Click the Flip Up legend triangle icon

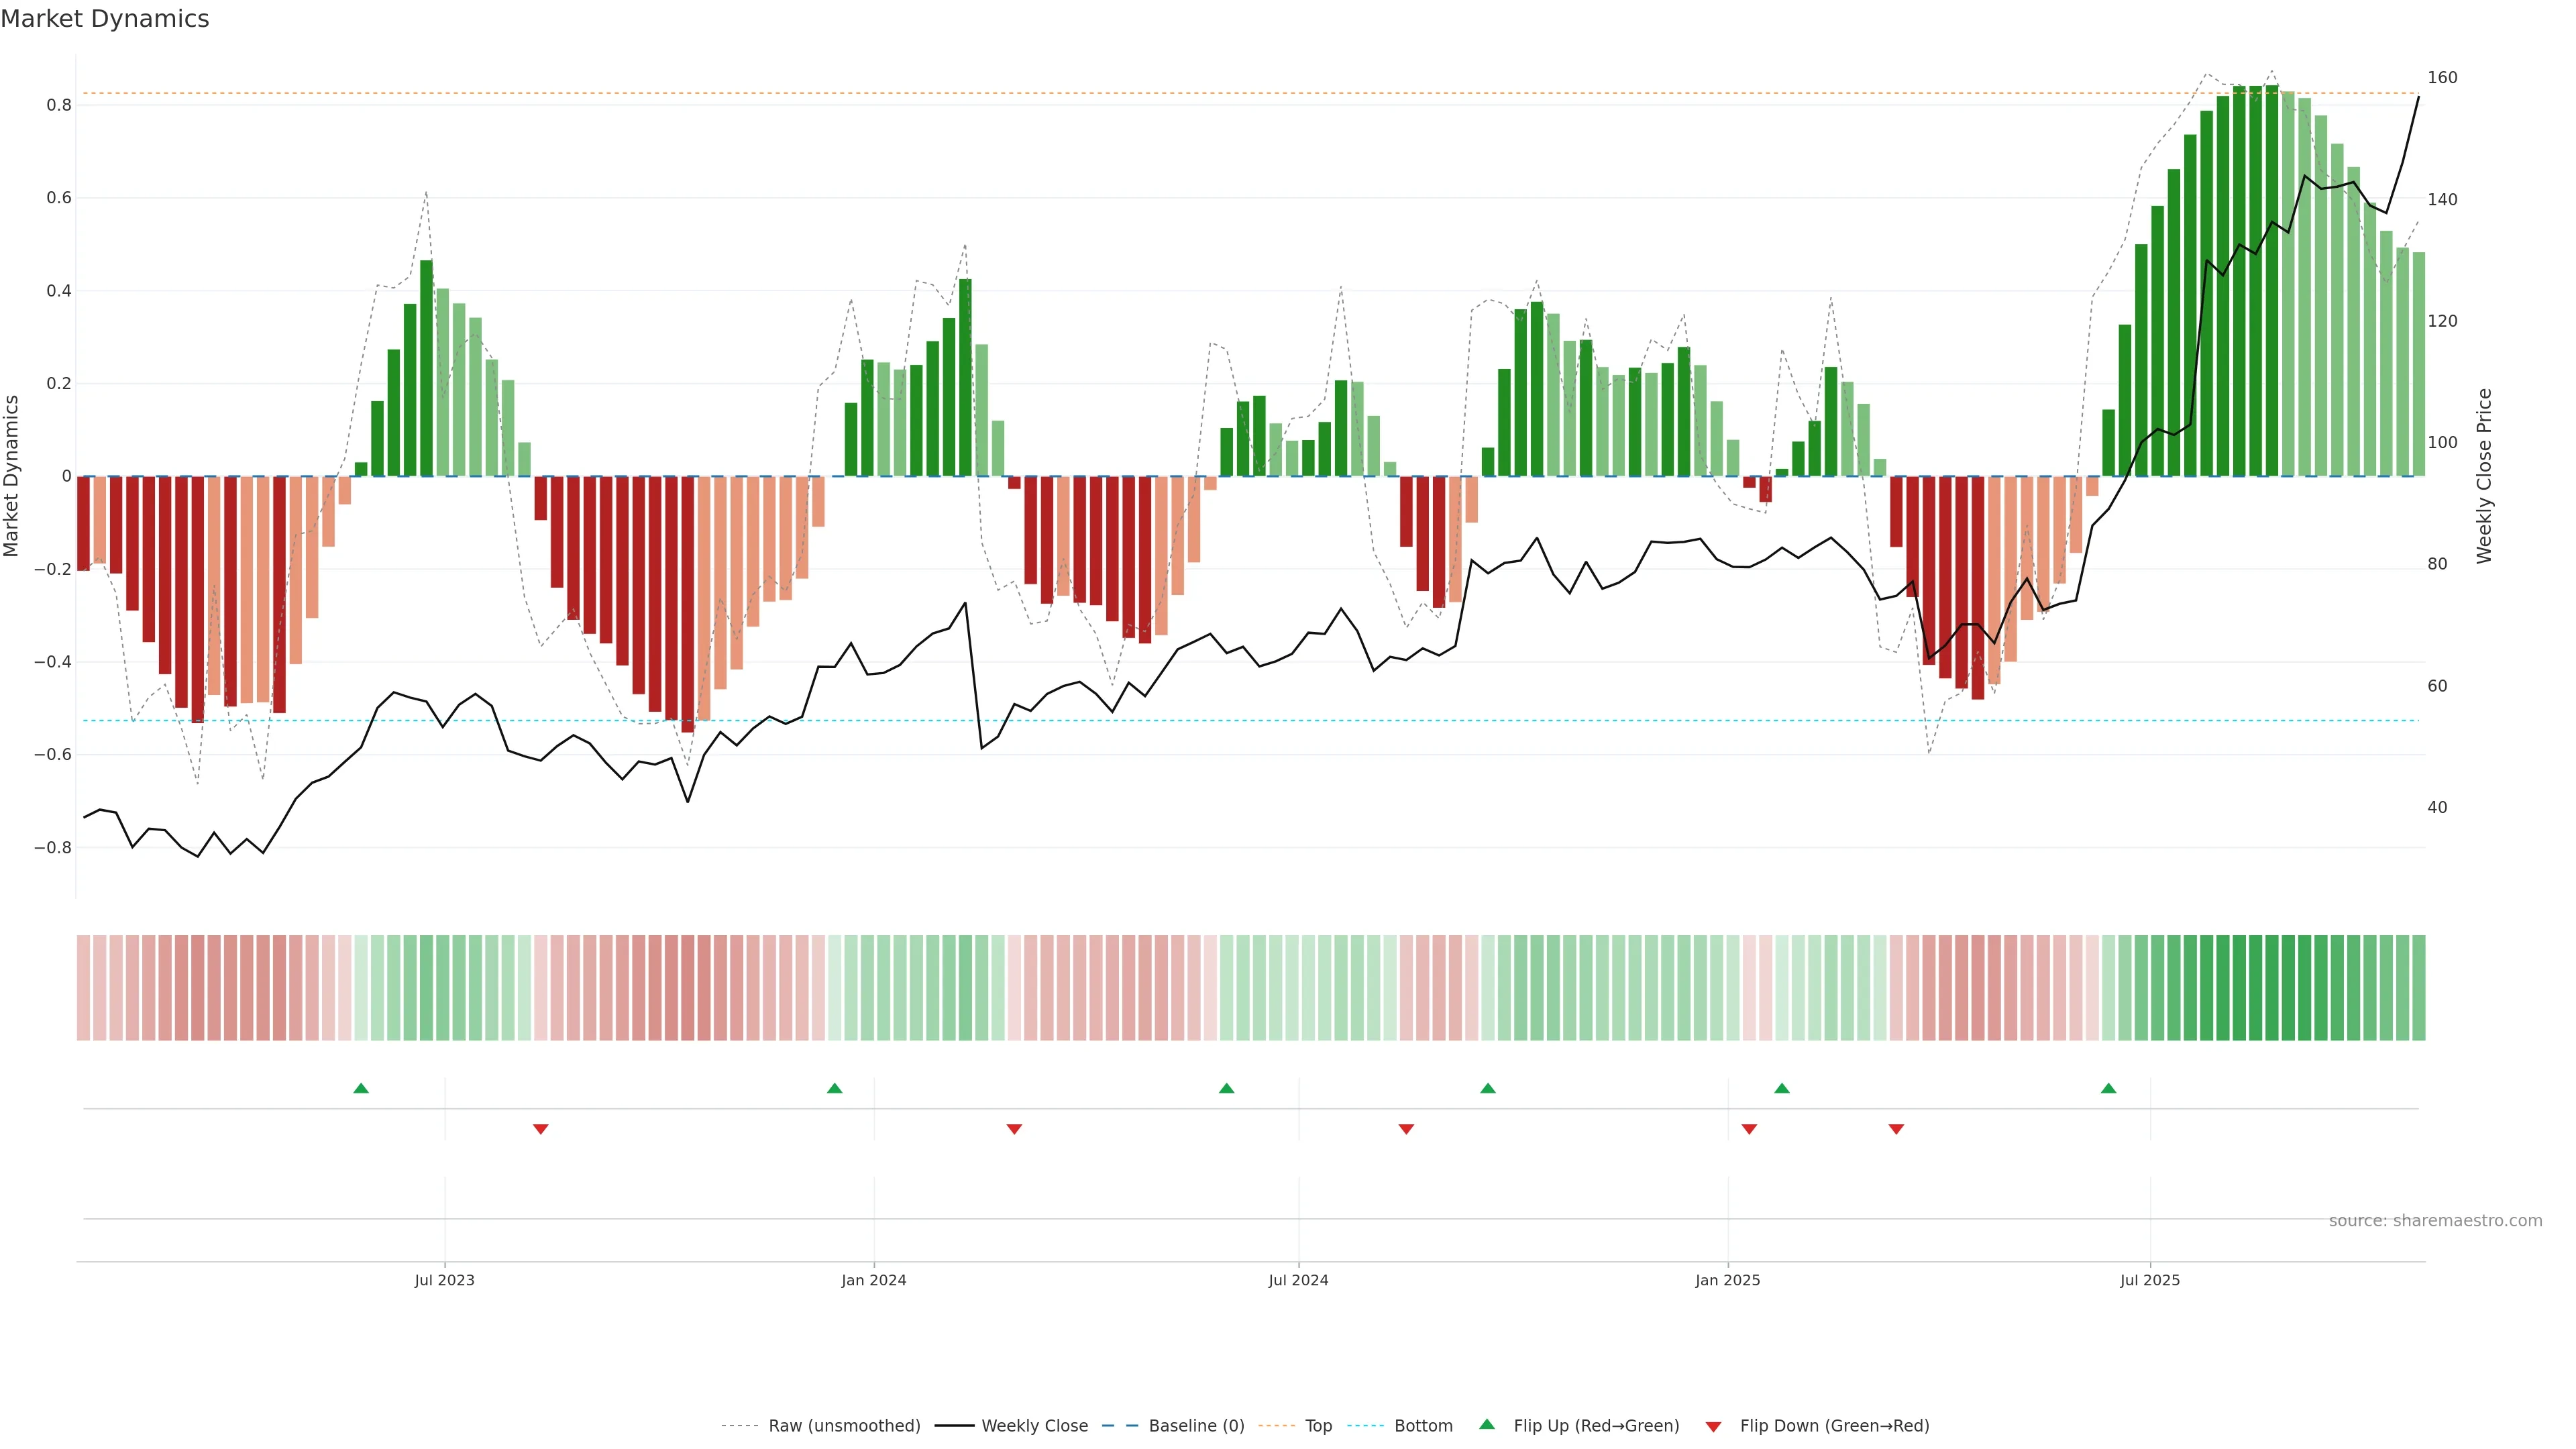tap(1487, 1424)
